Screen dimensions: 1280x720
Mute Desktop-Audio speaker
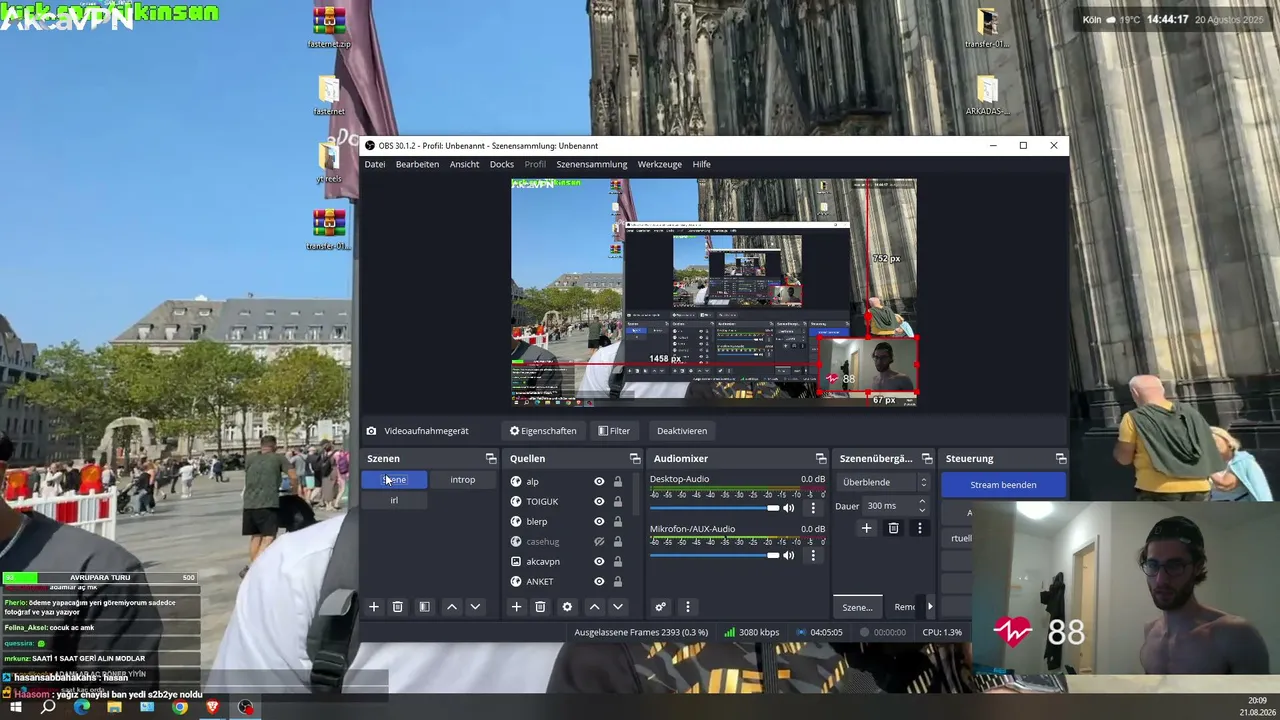pyautogui.click(x=789, y=508)
